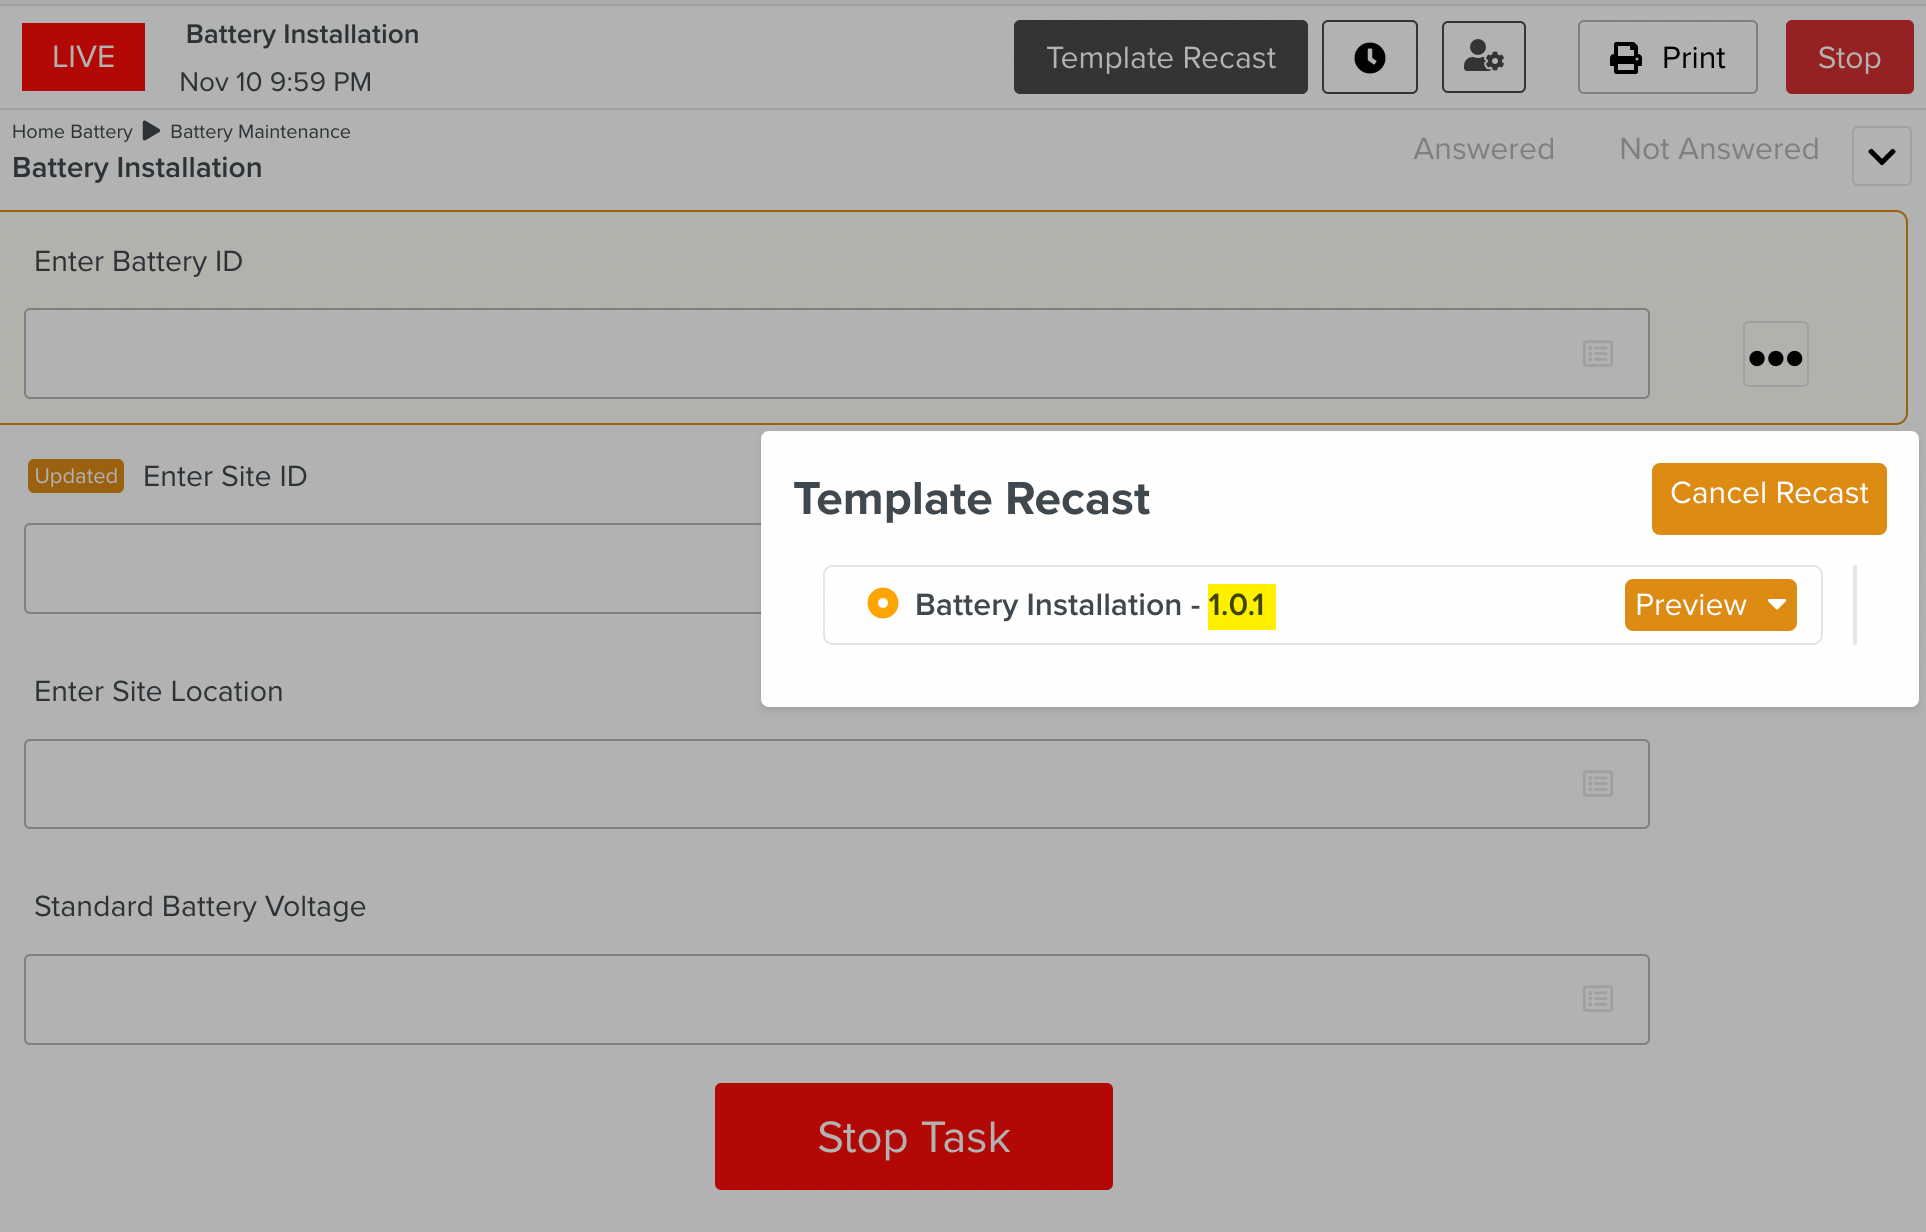The height and width of the screenshot is (1232, 1926).
Task: Filter by the Not Answered tab
Action: [1718, 149]
